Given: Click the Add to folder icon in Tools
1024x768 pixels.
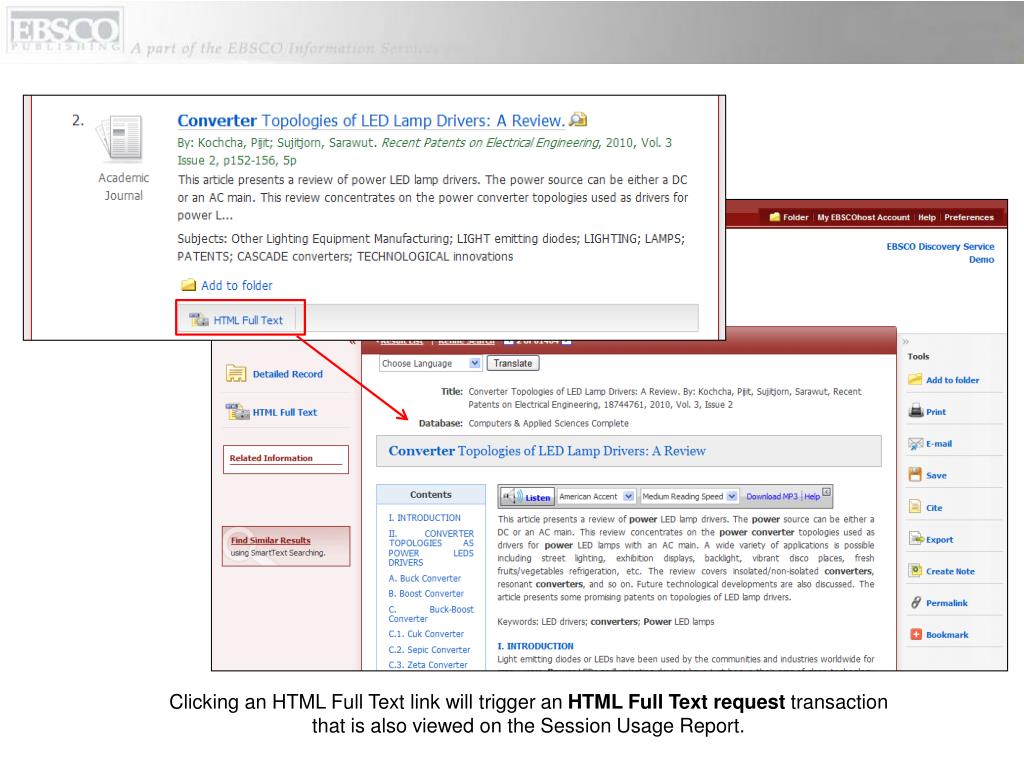Looking at the screenshot, I should pos(915,379).
